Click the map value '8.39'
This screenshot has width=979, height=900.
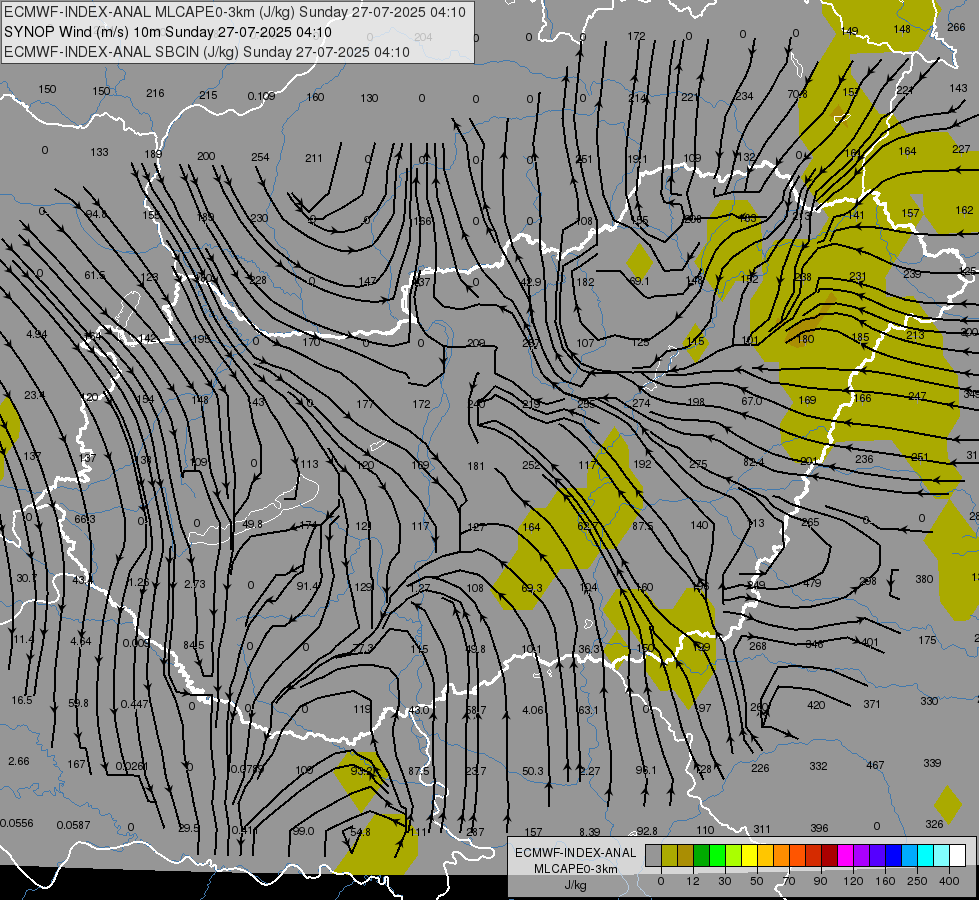coord(589,831)
